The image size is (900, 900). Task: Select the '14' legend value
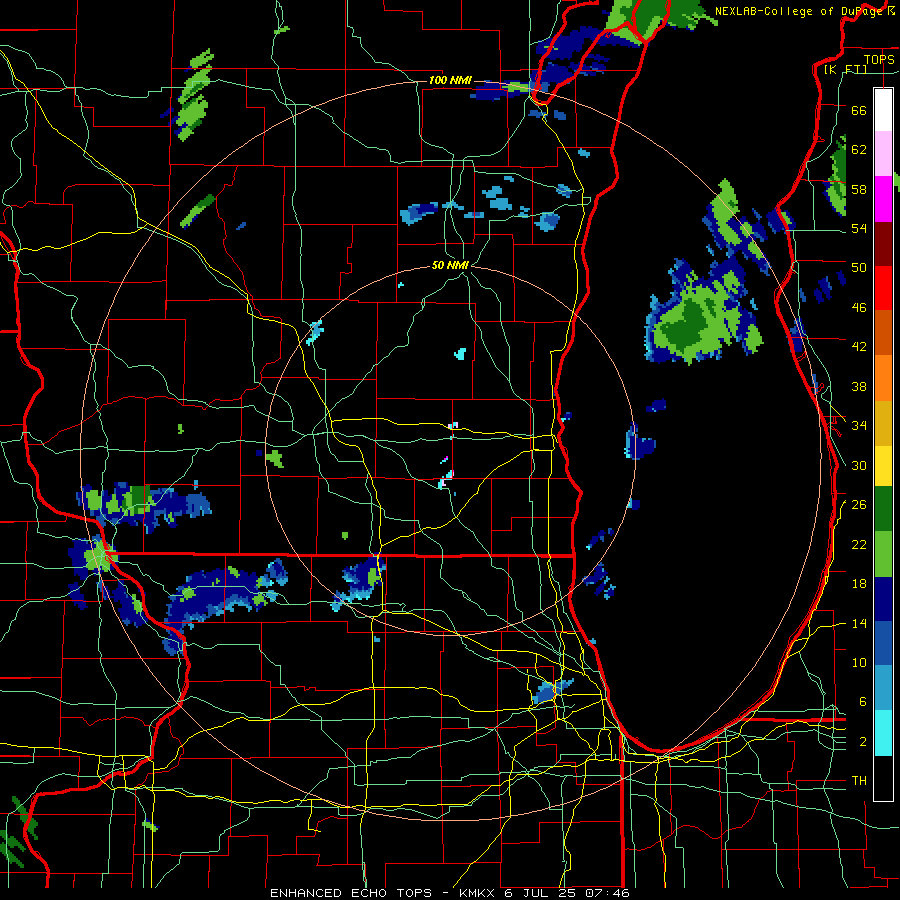point(859,623)
